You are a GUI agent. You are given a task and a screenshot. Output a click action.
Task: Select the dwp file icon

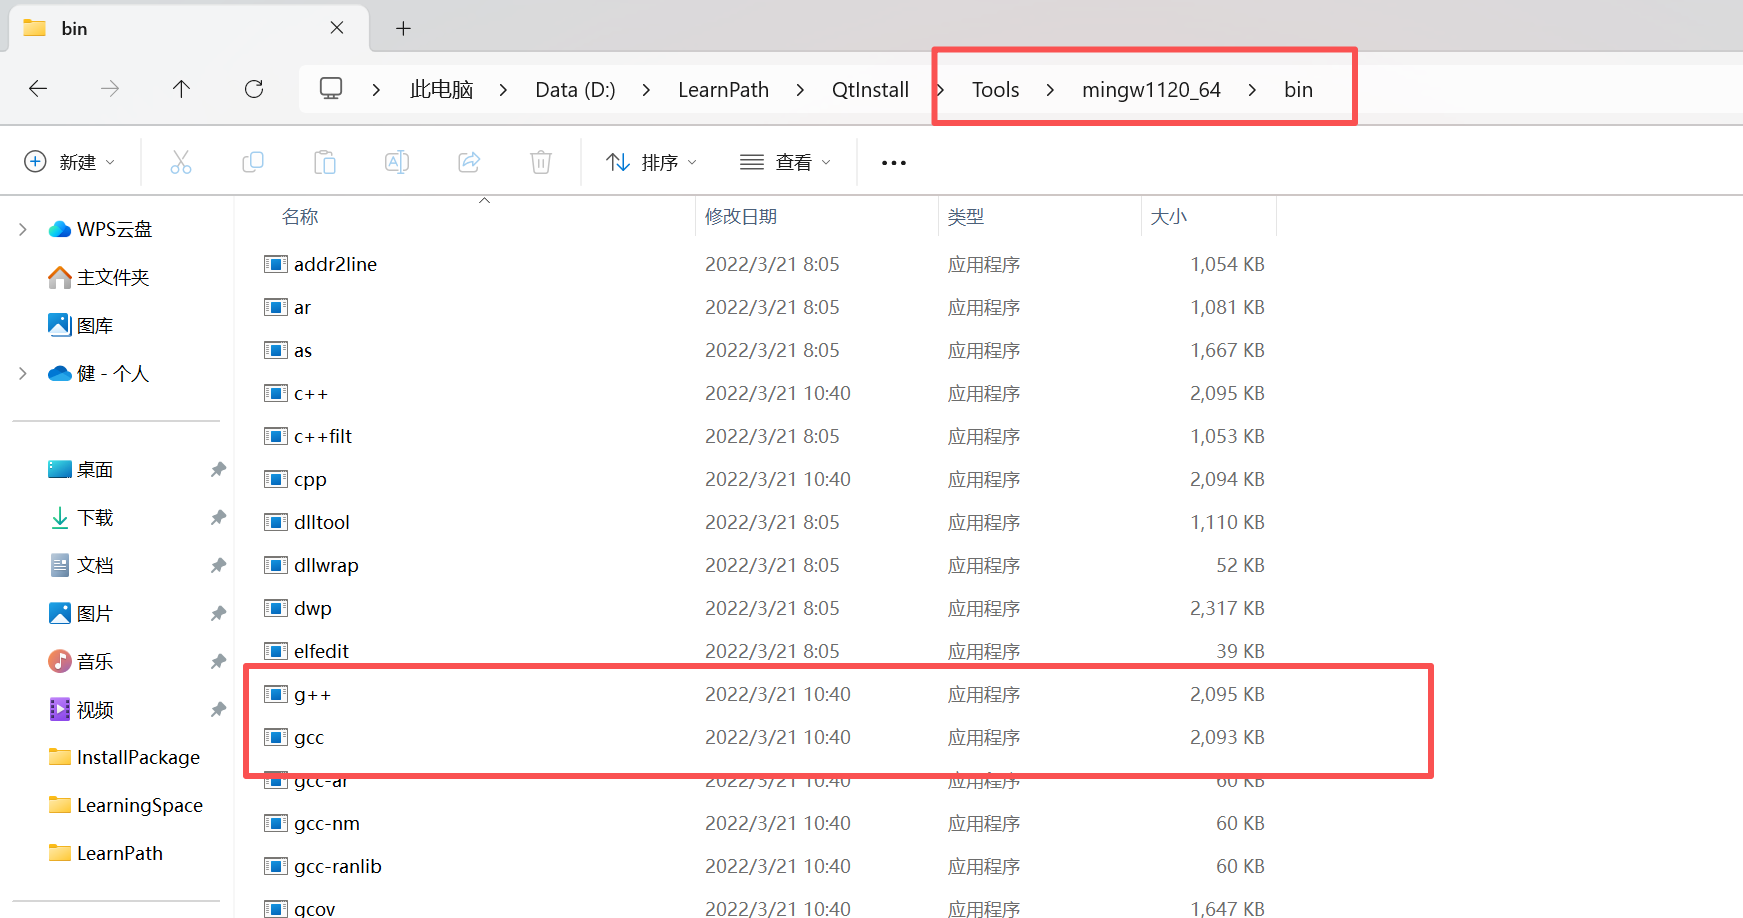tap(276, 608)
